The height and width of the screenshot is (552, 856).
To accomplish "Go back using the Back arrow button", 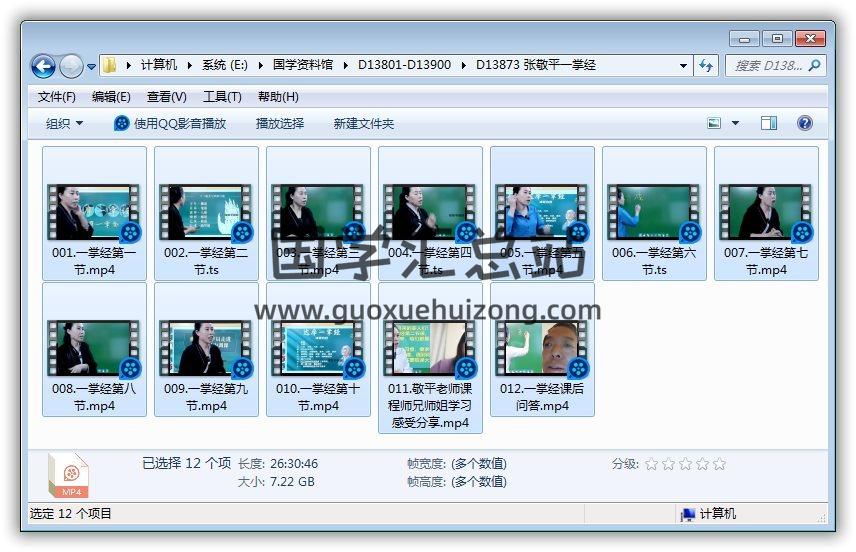I will tap(43, 66).
